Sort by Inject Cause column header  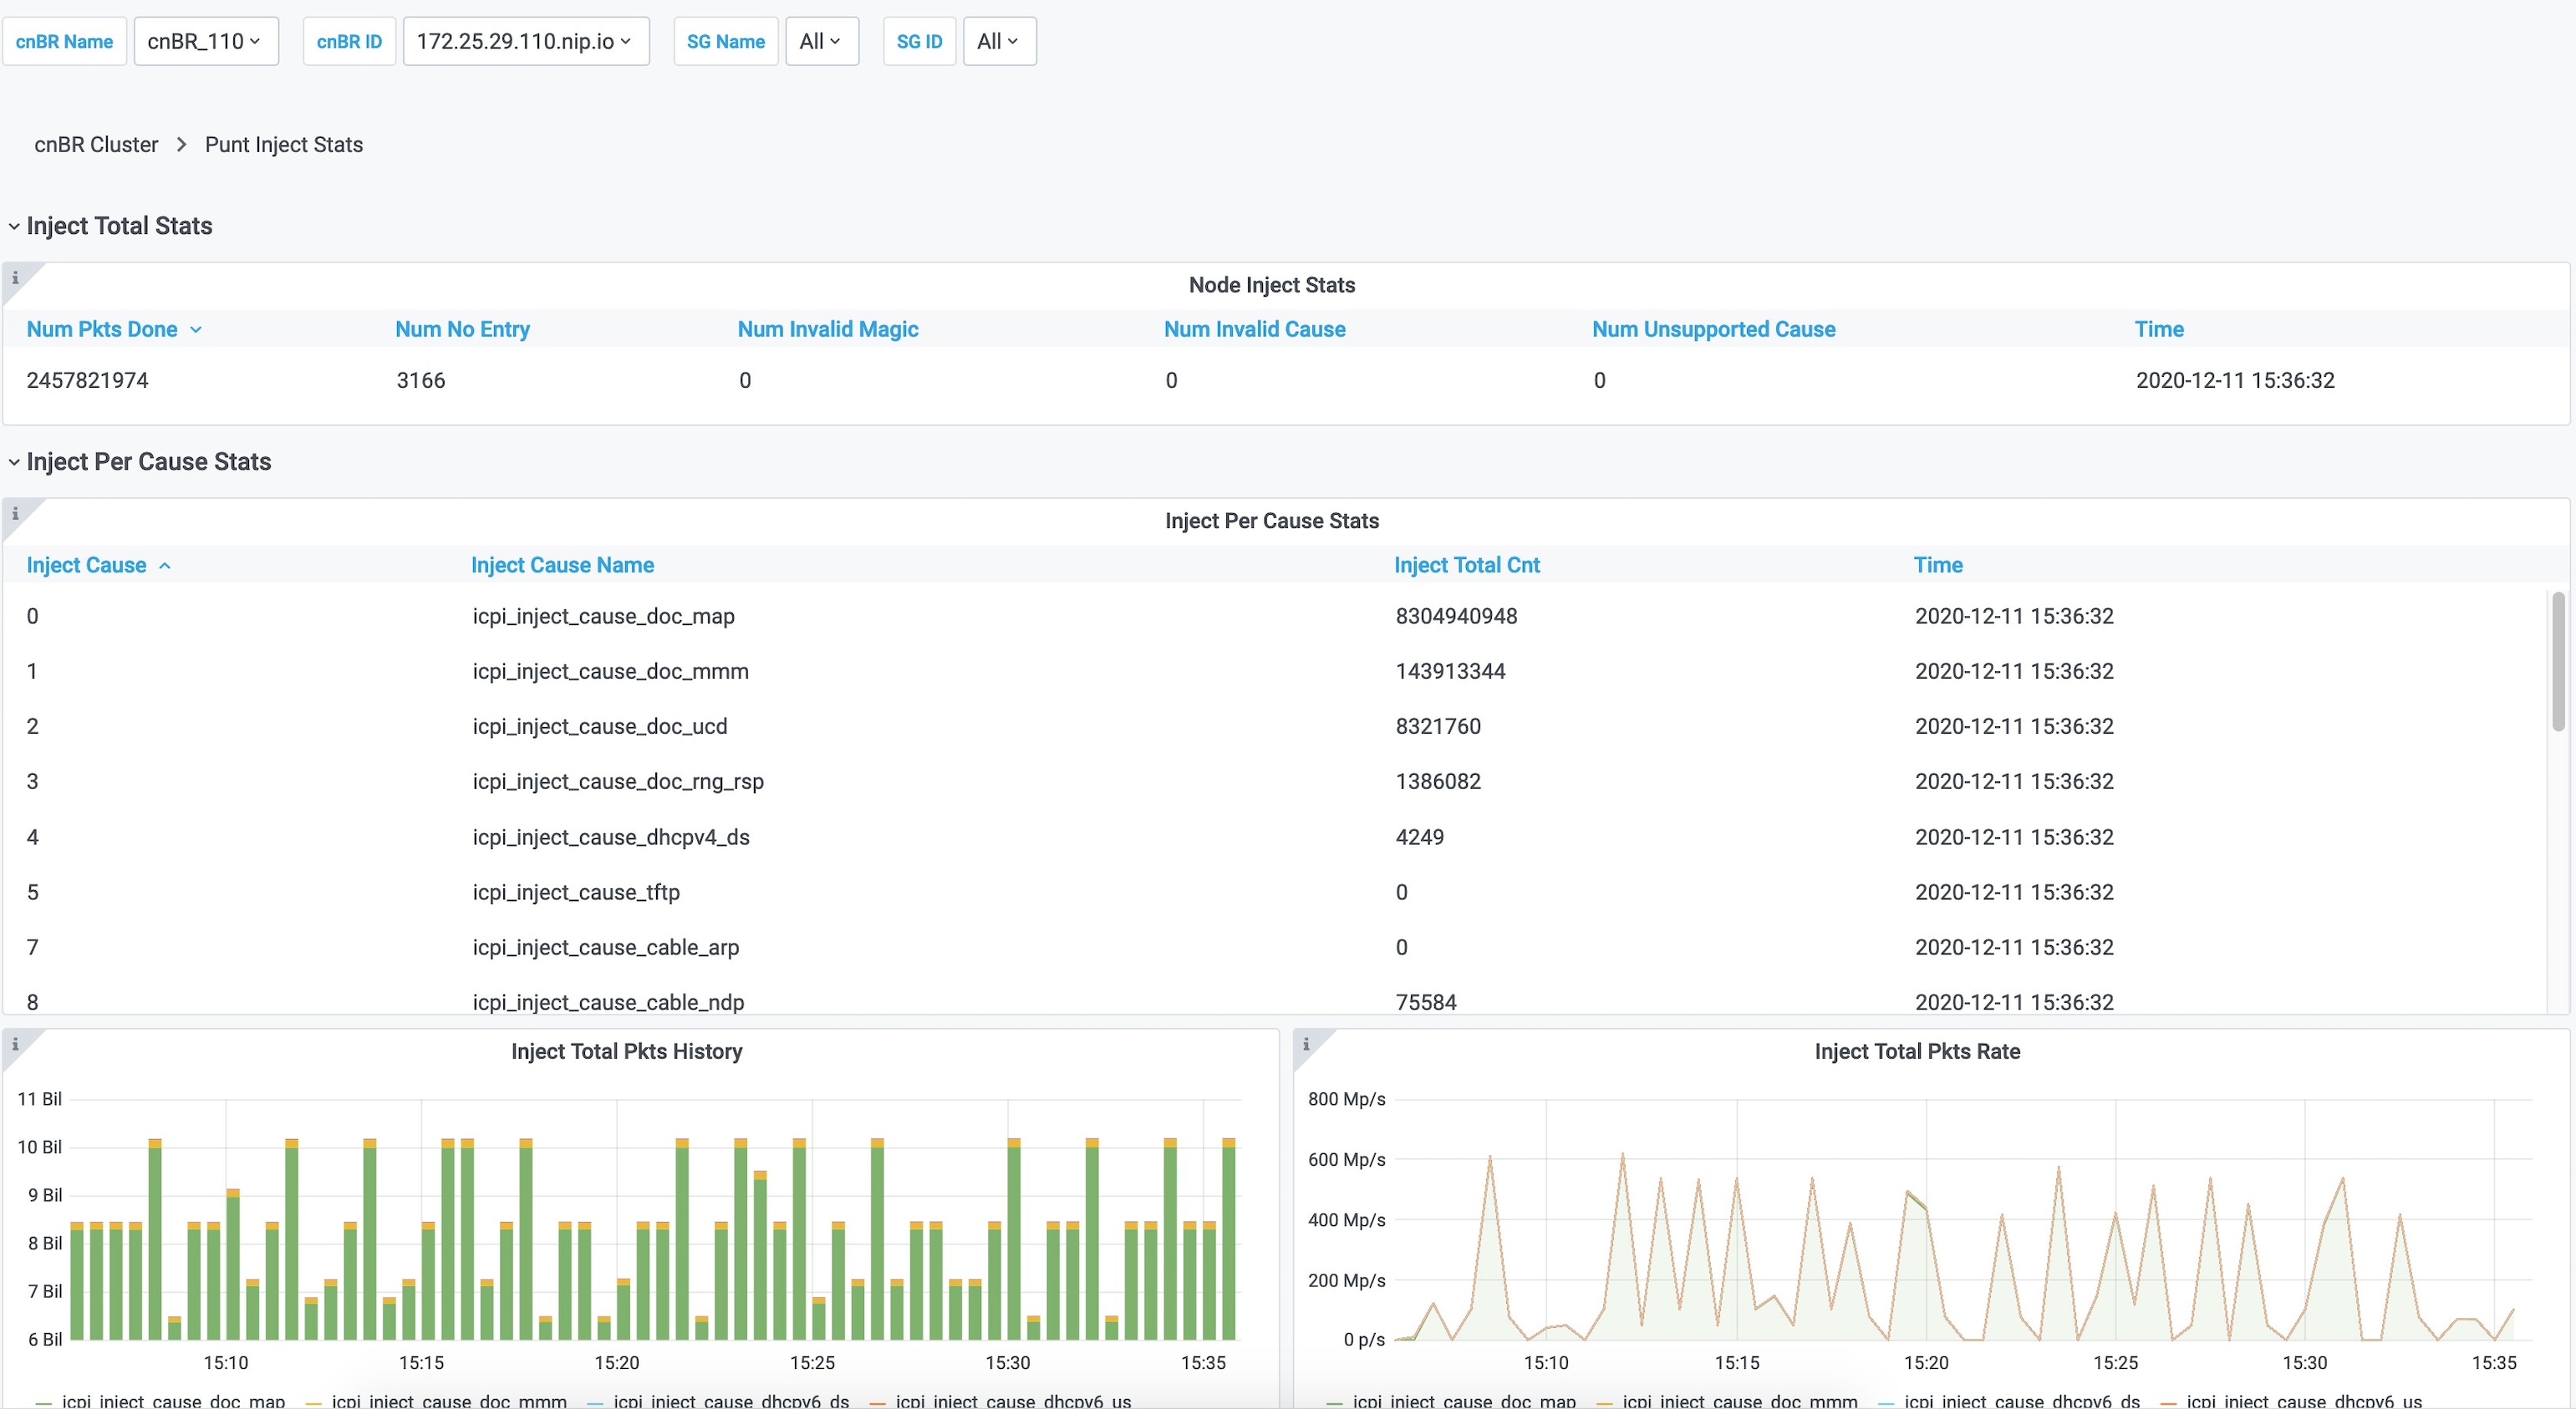pos(98,565)
